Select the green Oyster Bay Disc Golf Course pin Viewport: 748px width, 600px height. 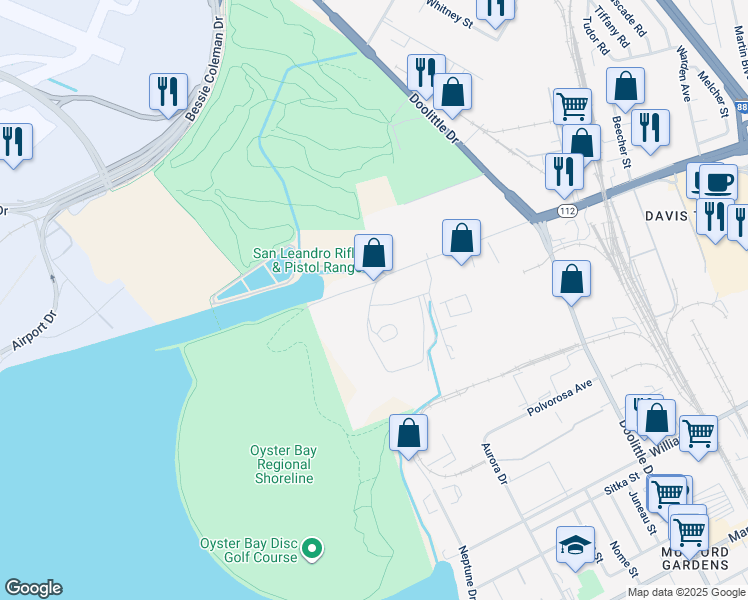tap(313, 548)
